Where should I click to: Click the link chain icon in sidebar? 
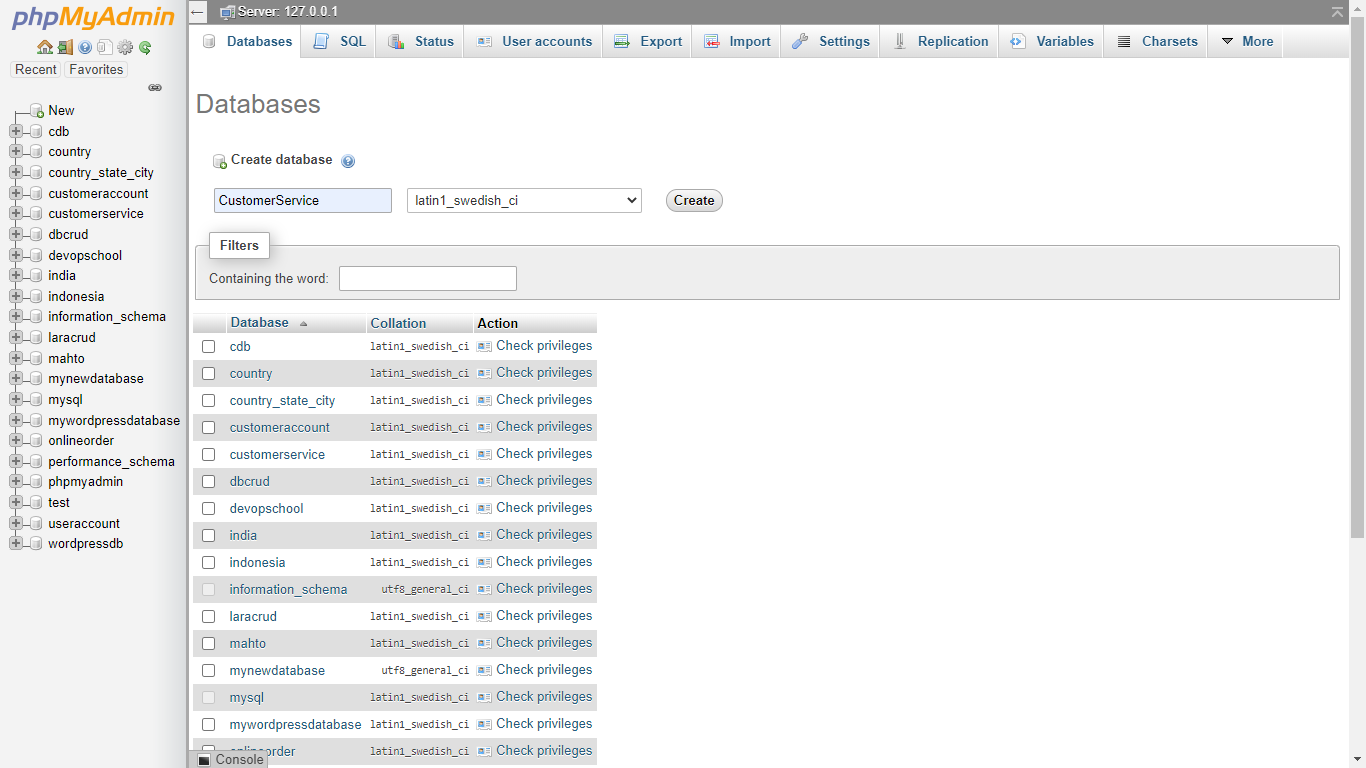pyautogui.click(x=155, y=88)
